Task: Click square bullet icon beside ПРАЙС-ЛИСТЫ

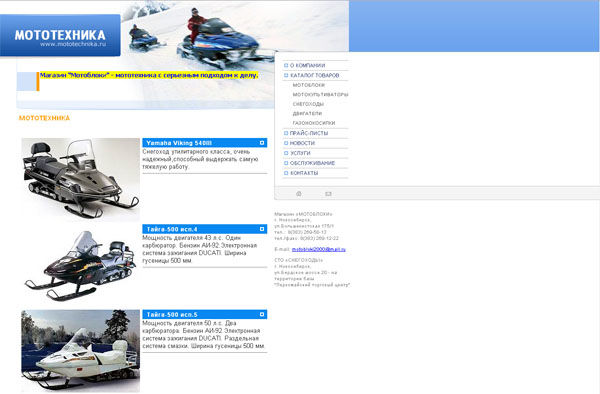Action: pyautogui.click(x=286, y=133)
